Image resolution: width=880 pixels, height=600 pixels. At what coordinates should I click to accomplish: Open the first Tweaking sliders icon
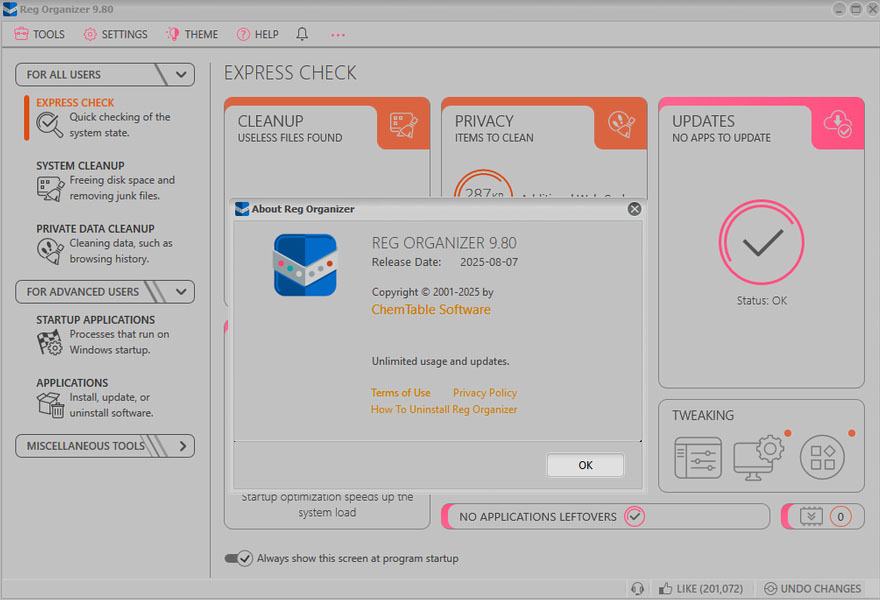tap(698, 458)
